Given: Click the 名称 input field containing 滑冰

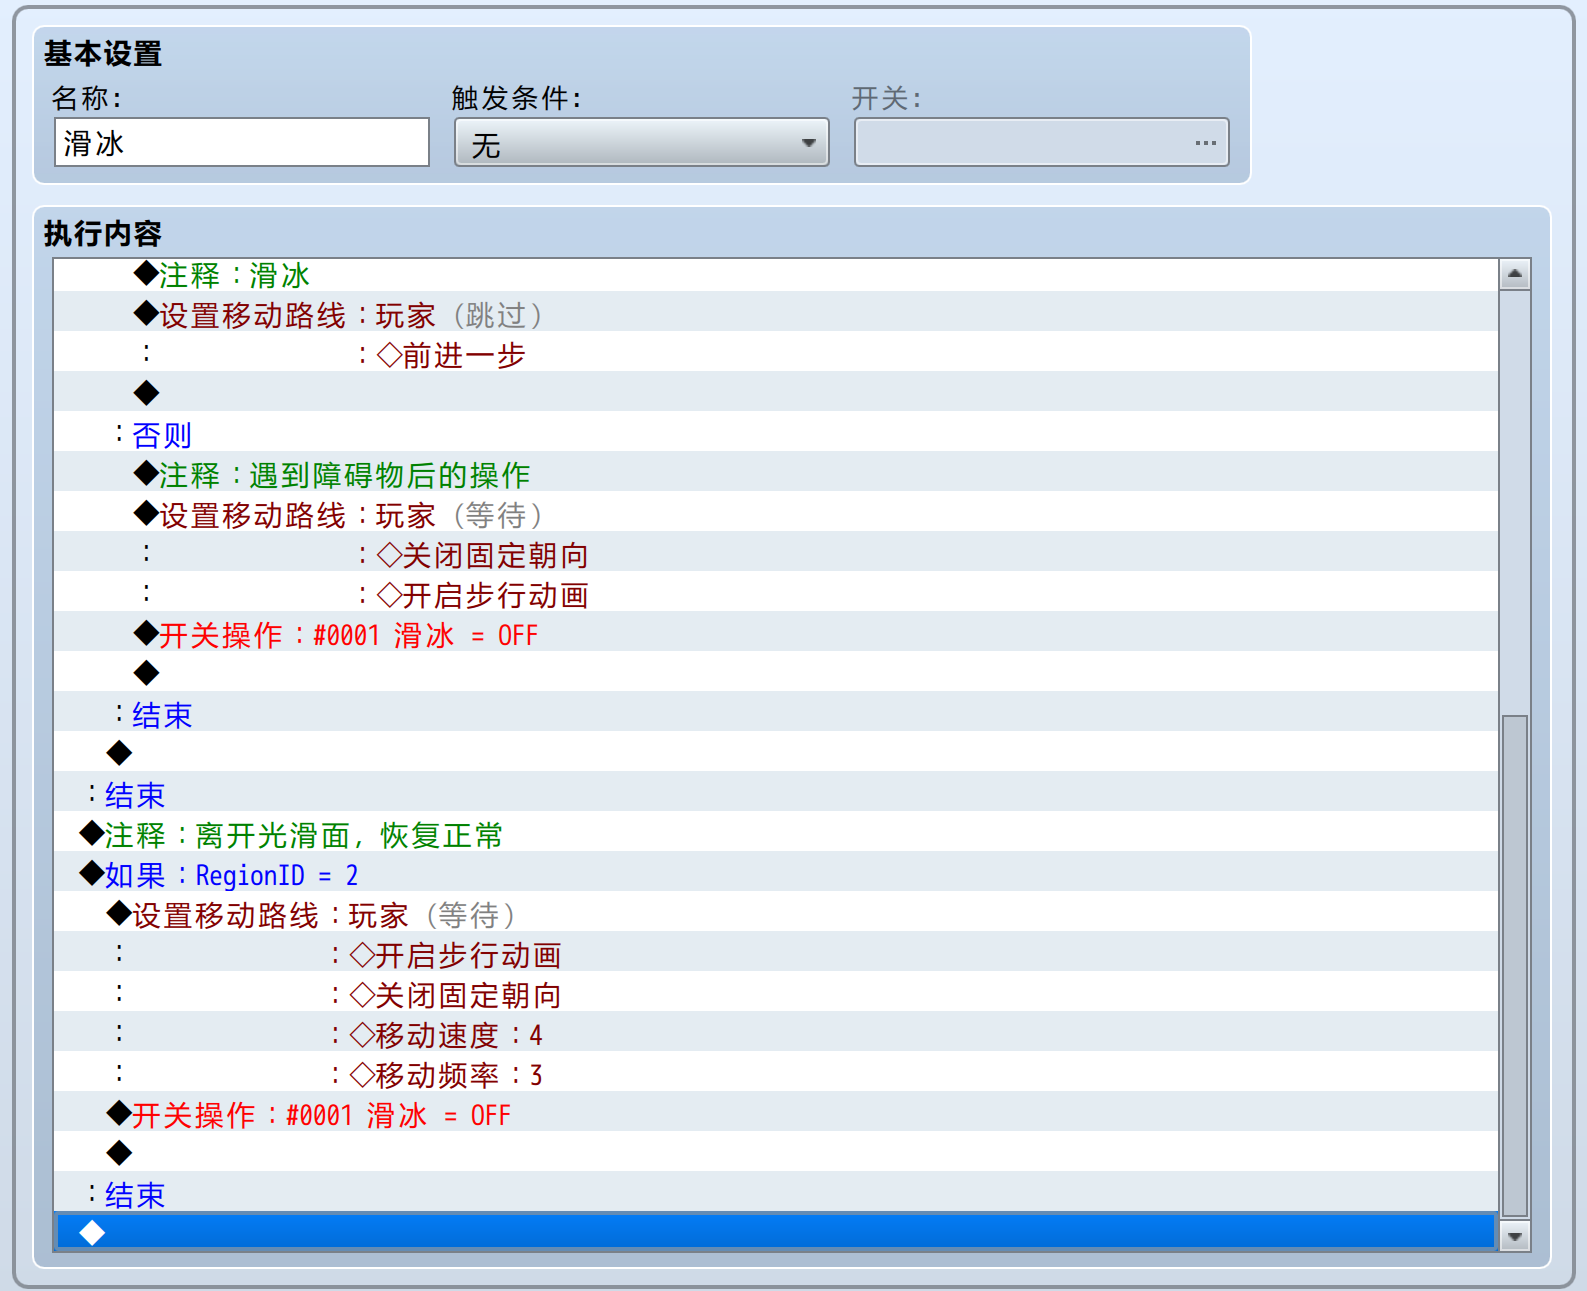Looking at the screenshot, I should [x=242, y=143].
